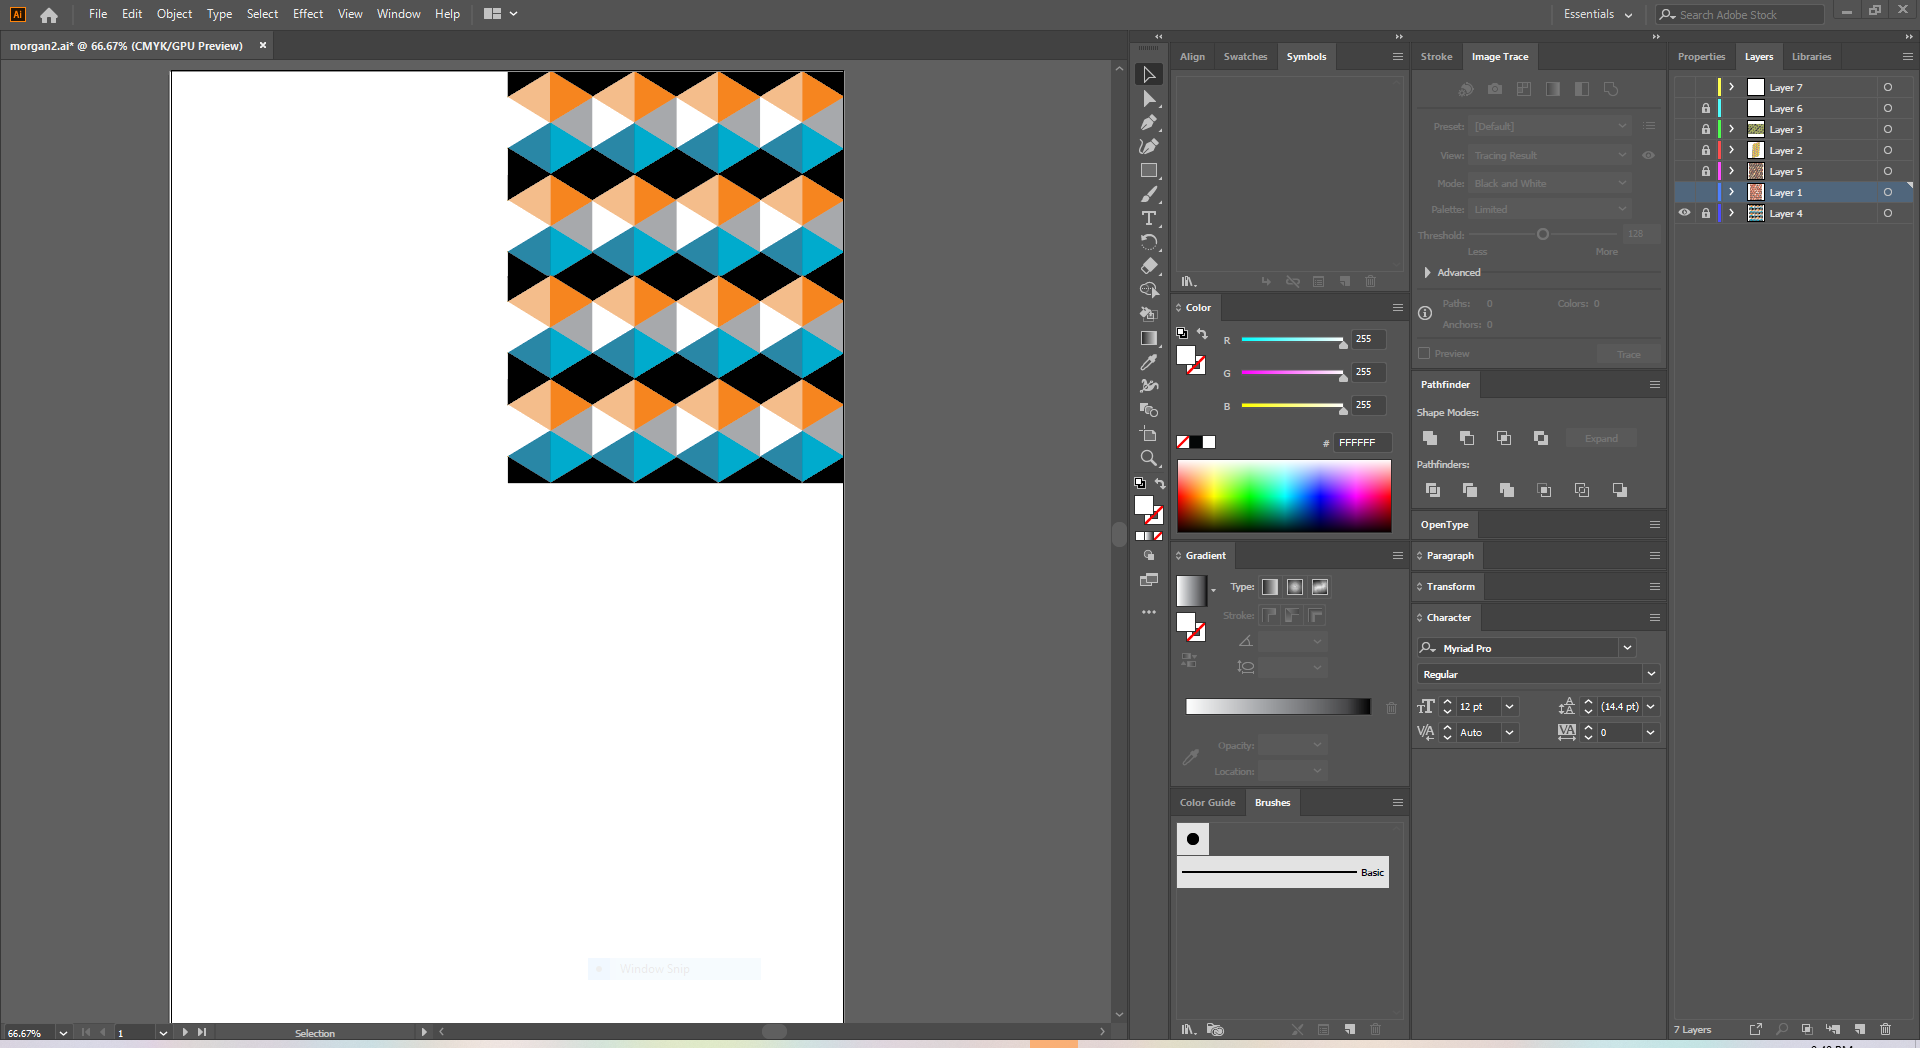The height and width of the screenshot is (1048, 1920).
Task: Switch to the Libraries tab
Action: [x=1811, y=57]
